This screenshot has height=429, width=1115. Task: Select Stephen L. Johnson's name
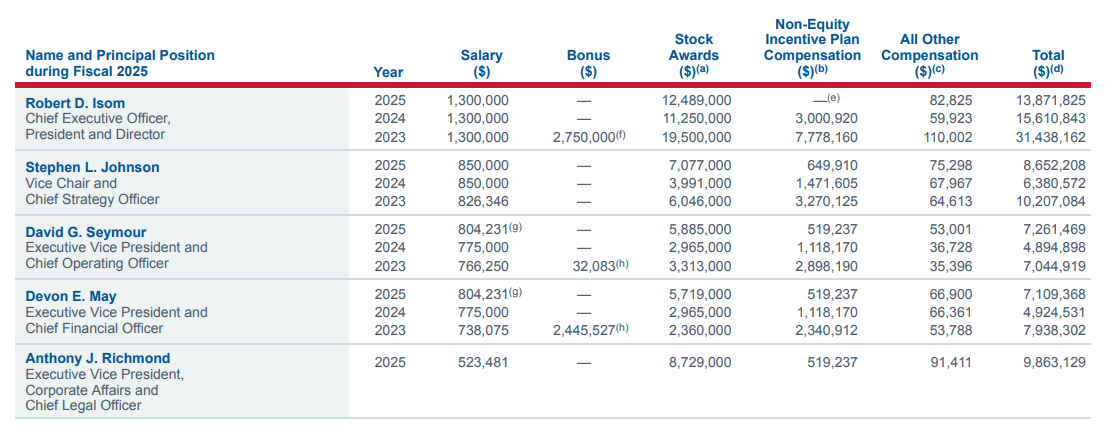92,167
